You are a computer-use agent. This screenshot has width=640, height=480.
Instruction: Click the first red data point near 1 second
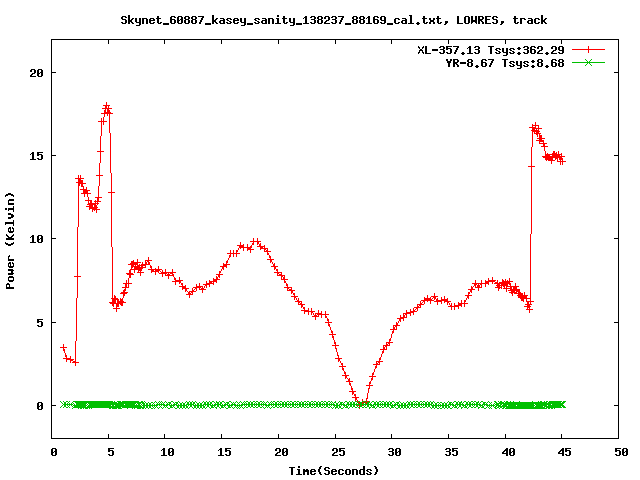(x=63, y=347)
